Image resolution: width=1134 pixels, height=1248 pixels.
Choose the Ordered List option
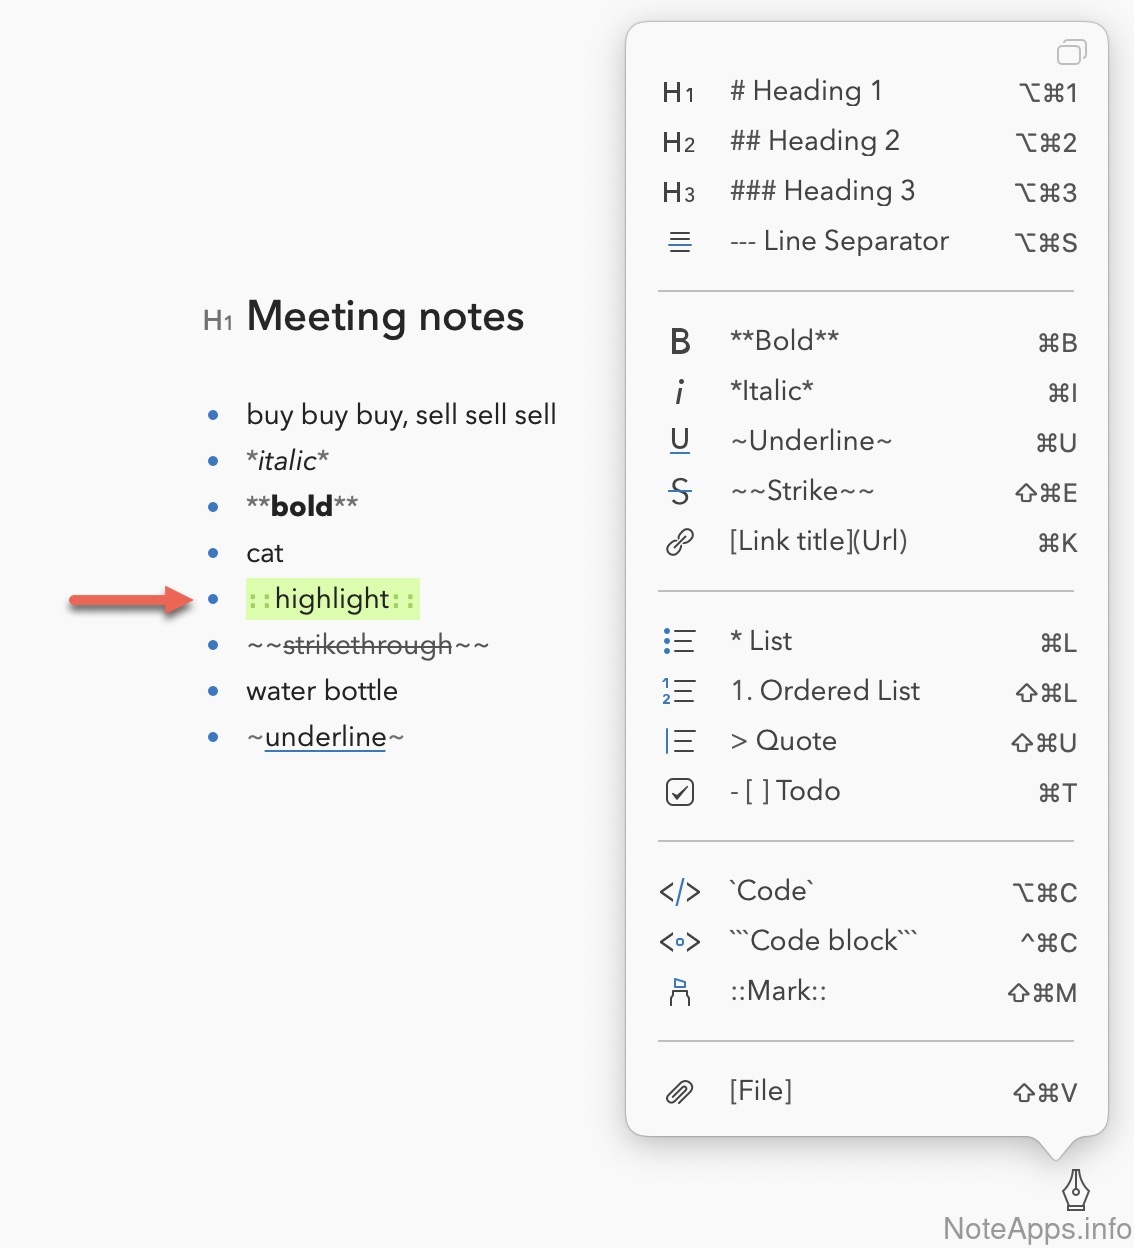click(825, 691)
